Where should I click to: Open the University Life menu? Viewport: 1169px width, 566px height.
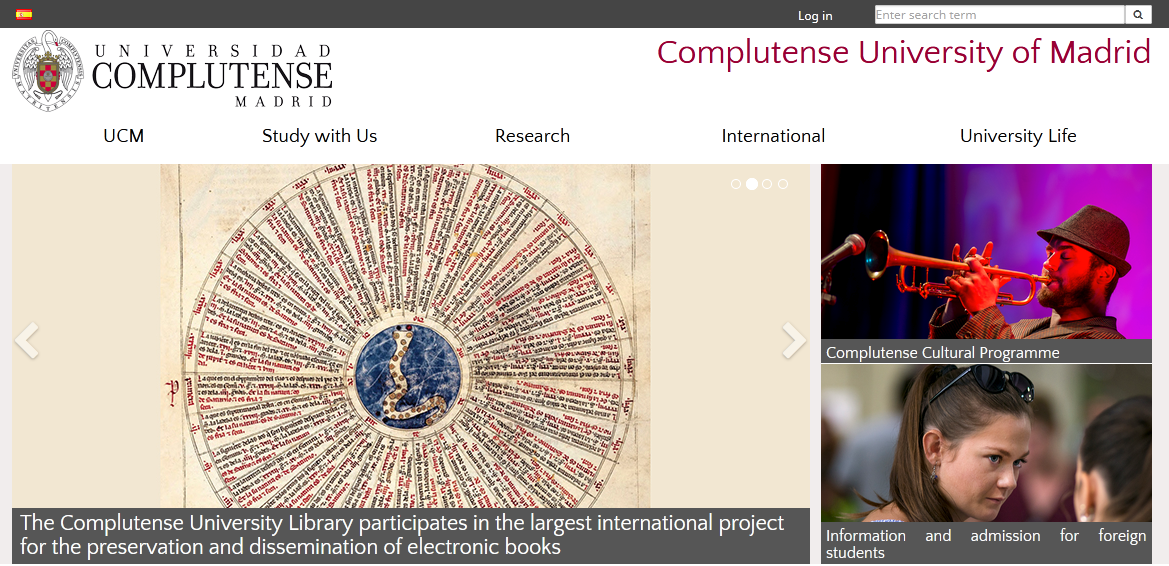1018,136
